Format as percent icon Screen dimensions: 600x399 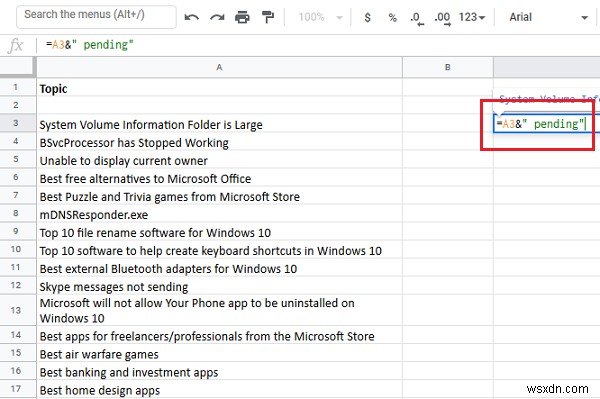pyautogui.click(x=392, y=17)
